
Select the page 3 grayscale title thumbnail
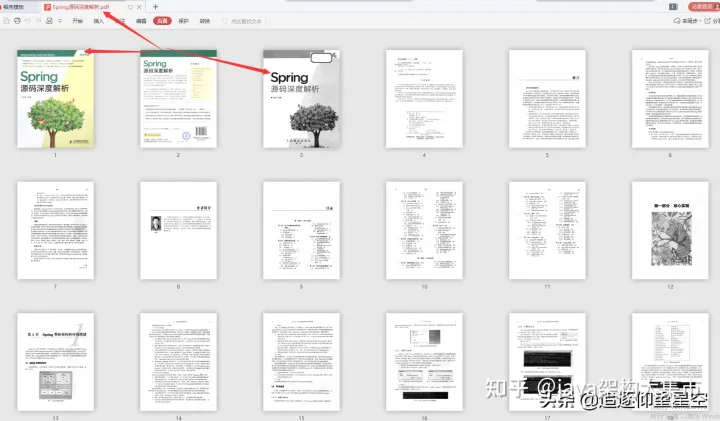pos(302,99)
